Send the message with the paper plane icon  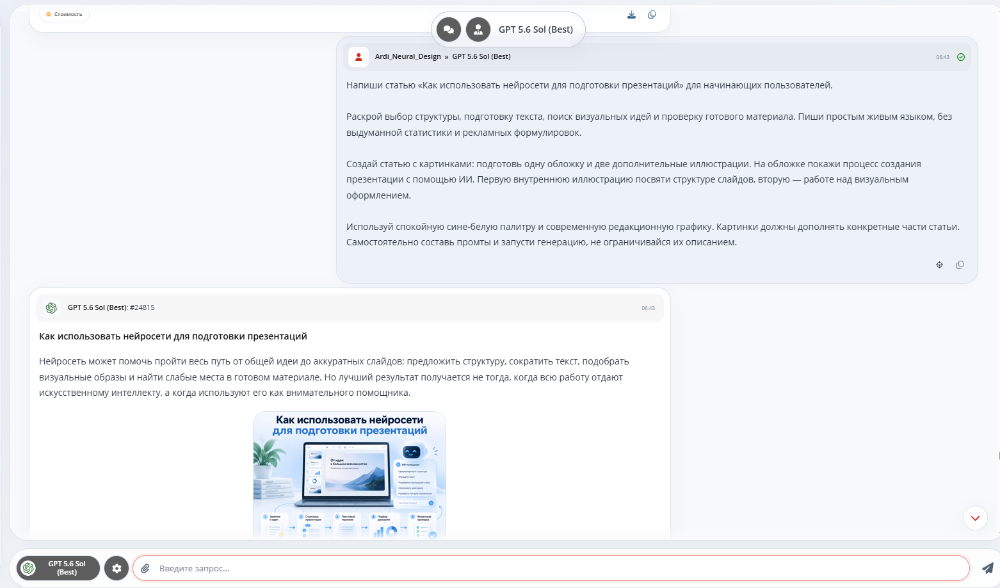(987, 568)
